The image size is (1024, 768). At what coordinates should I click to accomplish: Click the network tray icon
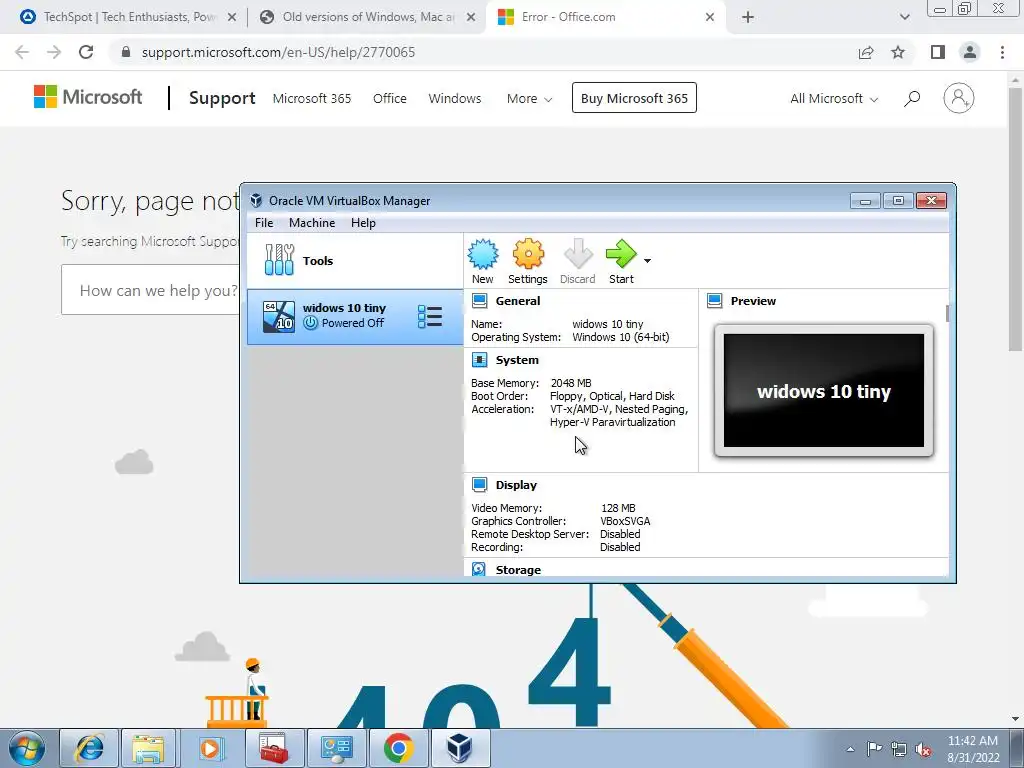pos(899,749)
